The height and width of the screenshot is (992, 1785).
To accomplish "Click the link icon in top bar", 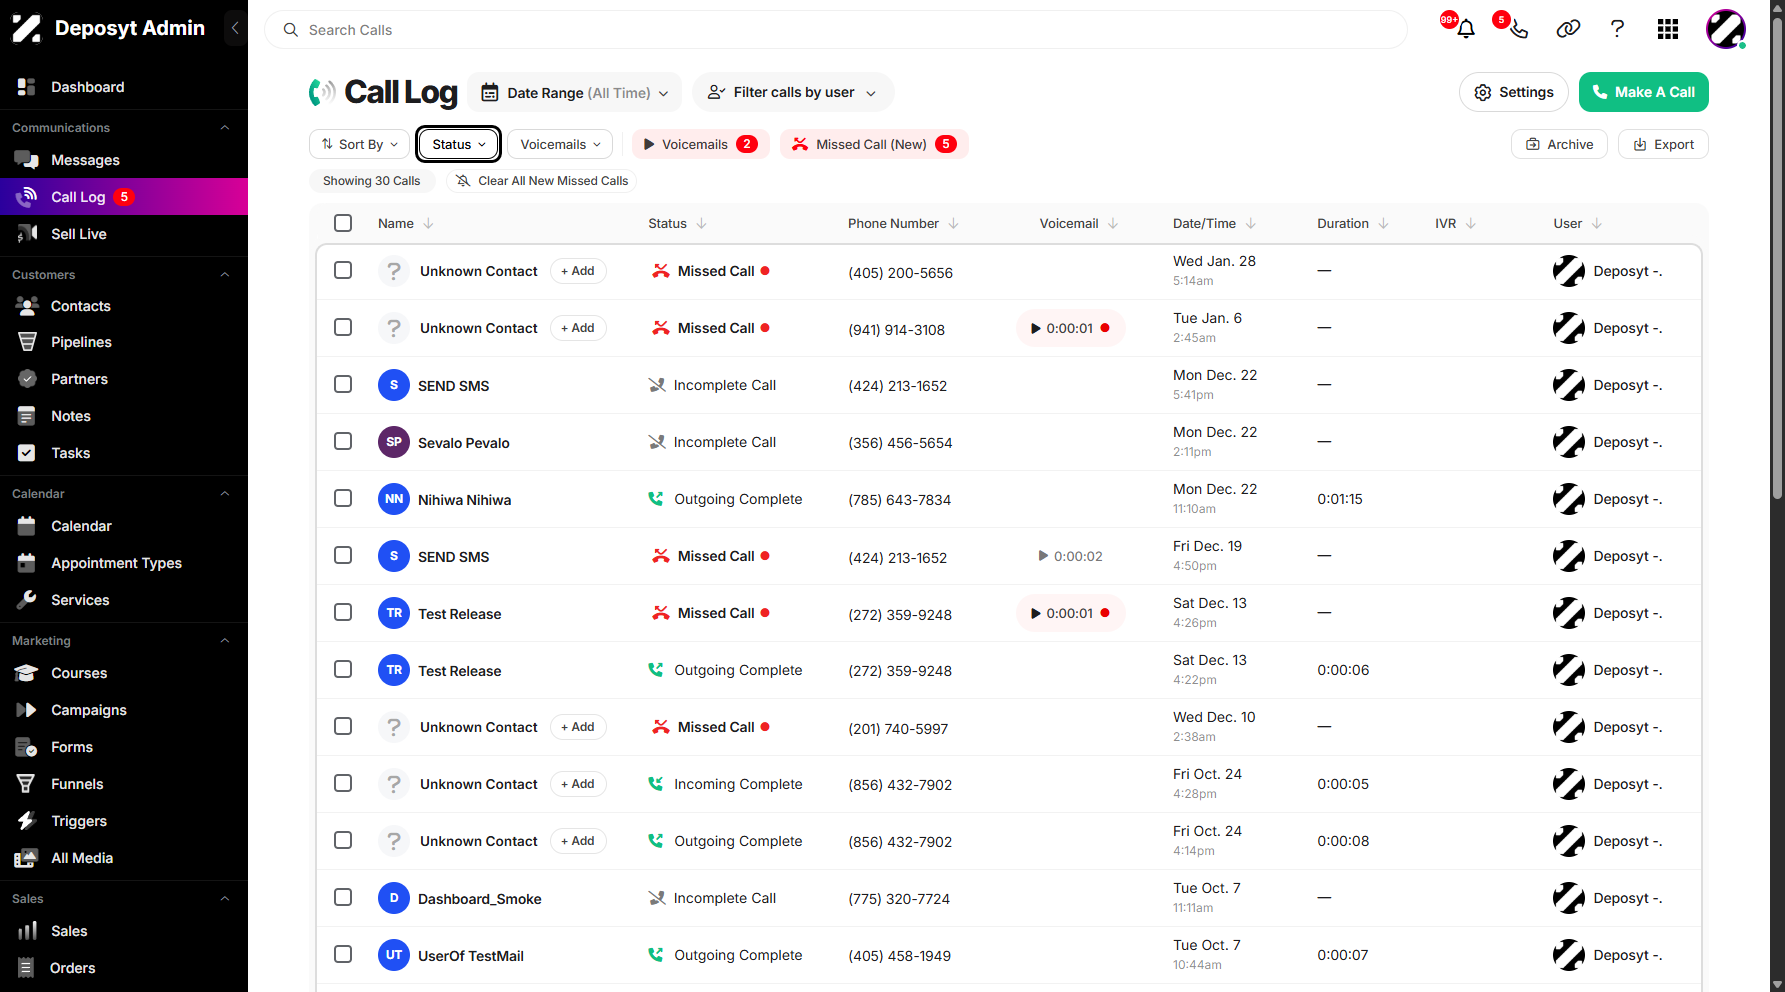I will click(x=1568, y=29).
